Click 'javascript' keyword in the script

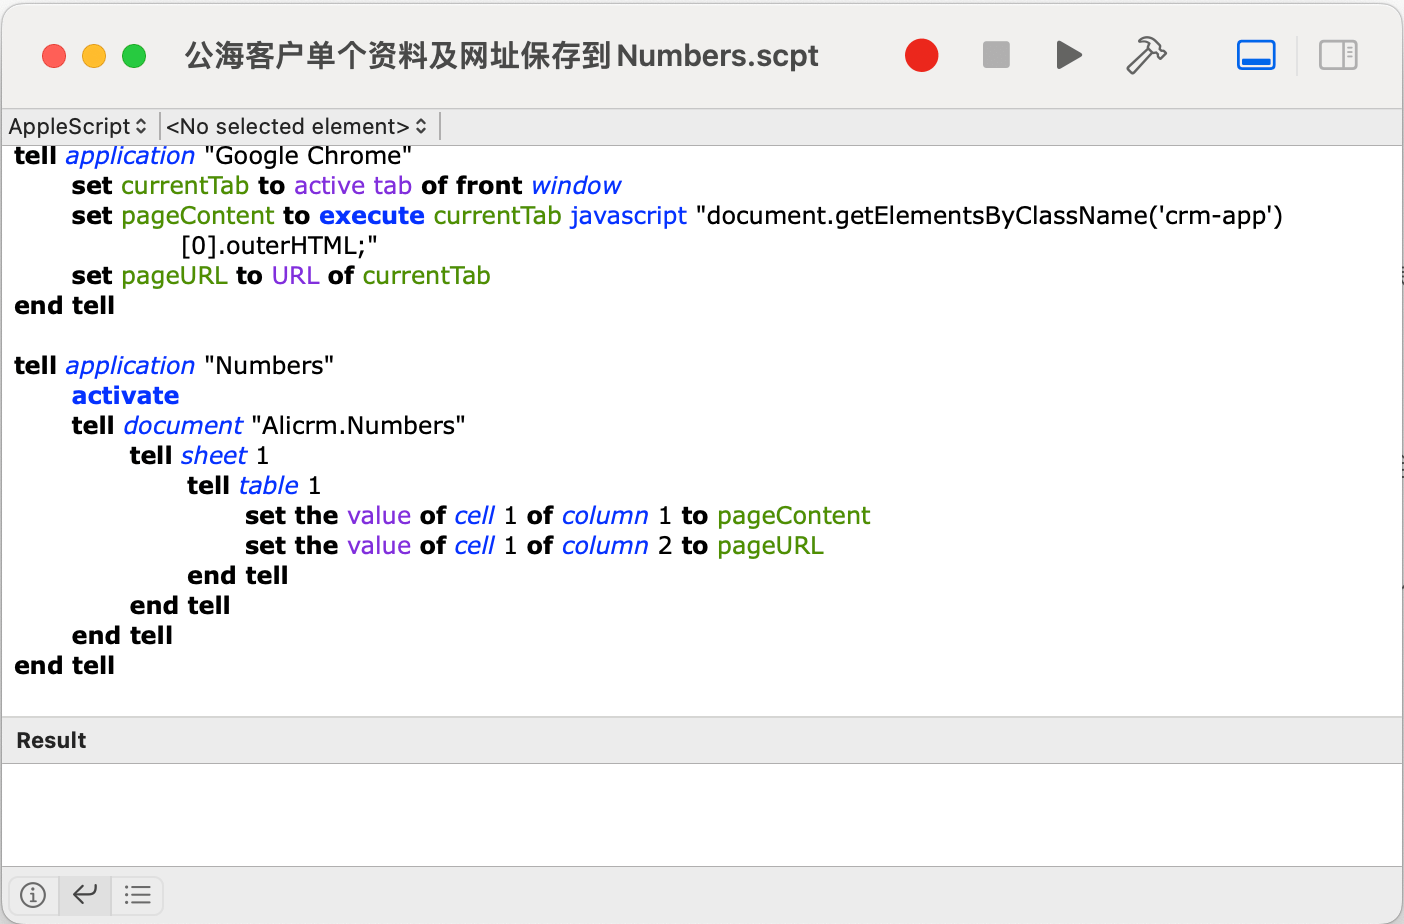pyautogui.click(x=629, y=216)
